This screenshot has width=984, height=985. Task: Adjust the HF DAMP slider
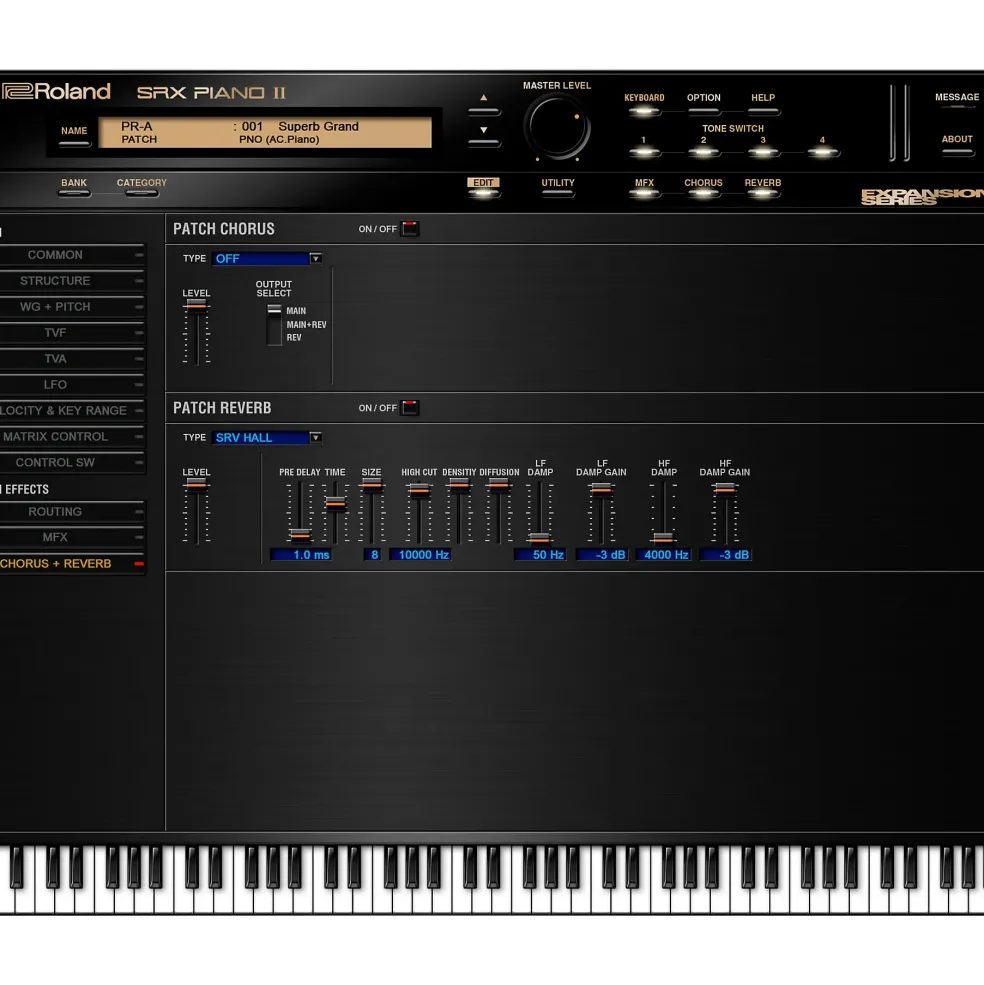[663, 538]
